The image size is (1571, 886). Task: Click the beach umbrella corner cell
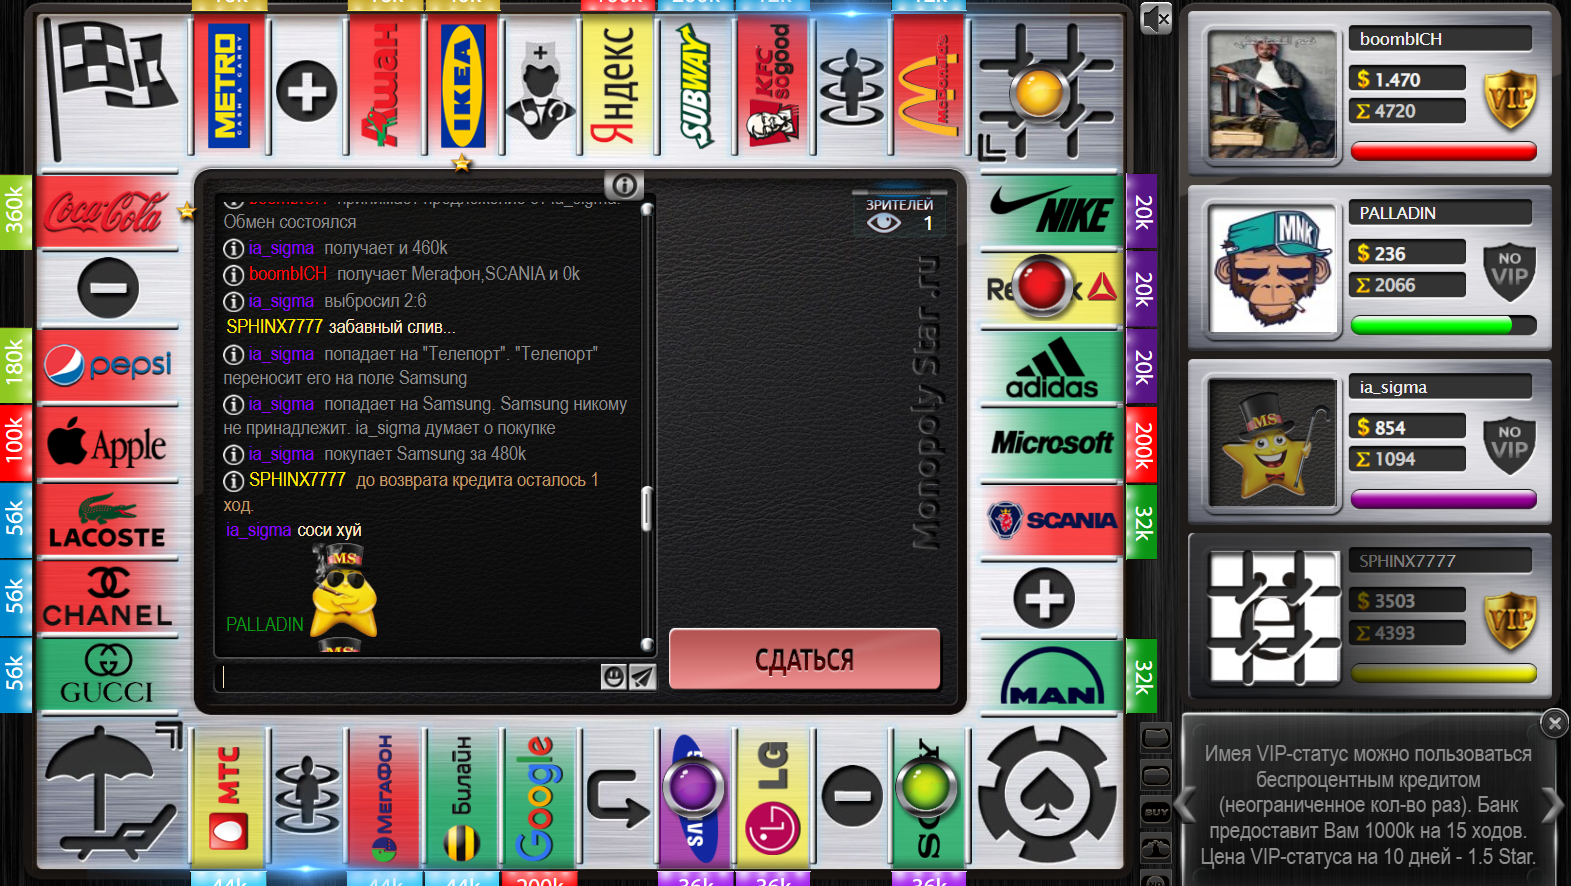(x=112, y=794)
